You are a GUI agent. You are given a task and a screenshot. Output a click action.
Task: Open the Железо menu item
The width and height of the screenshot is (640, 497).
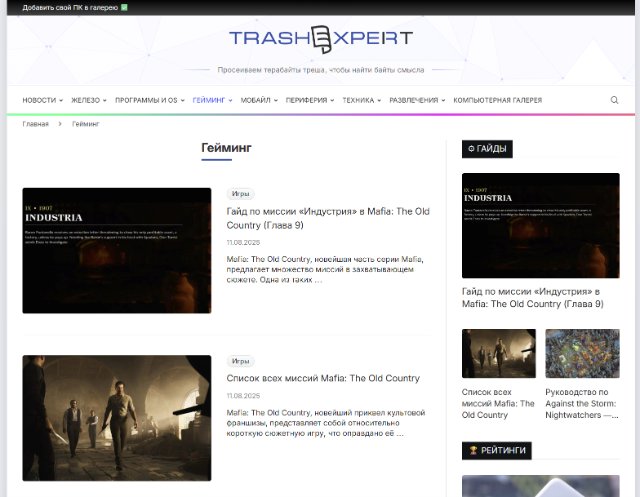[x=85, y=100]
